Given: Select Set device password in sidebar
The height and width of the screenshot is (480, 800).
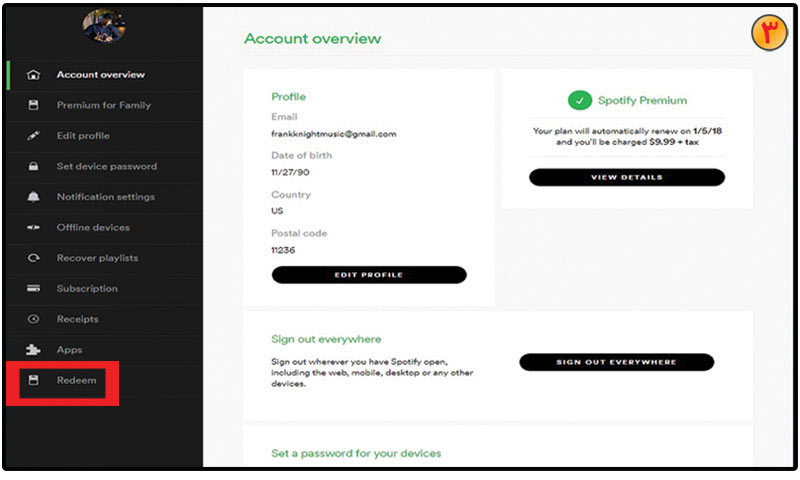Looking at the screenshot, I should 106,167.
